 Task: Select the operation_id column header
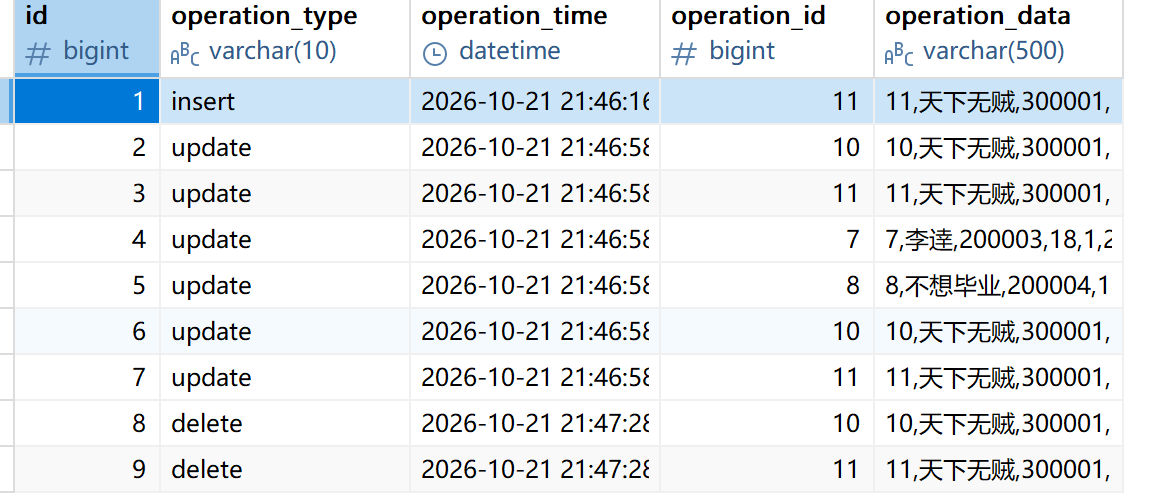pyautogui.click(x=767, y=37)
